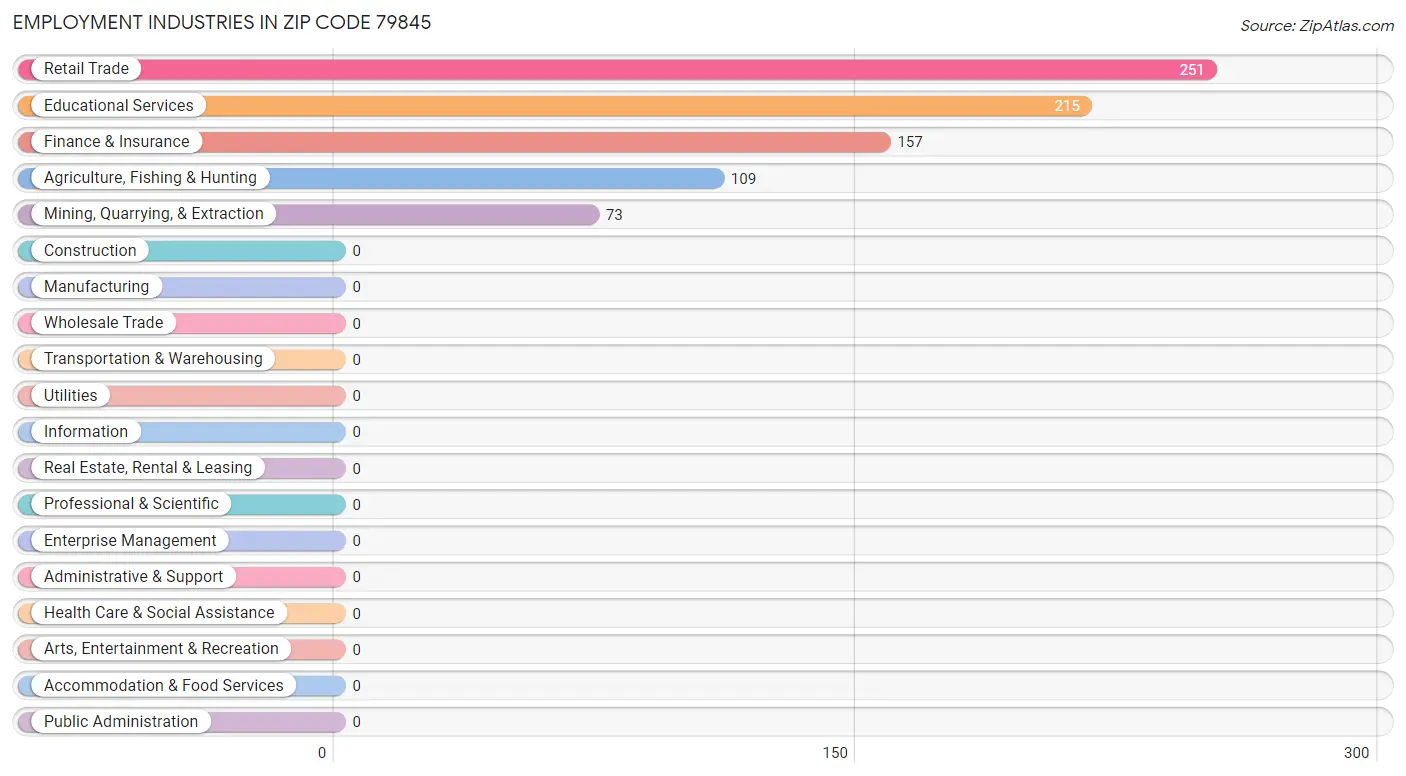This screenshot has height=776, width=1406.
Task: Click the Educational Services label
Action: click(x=119, y=105)
